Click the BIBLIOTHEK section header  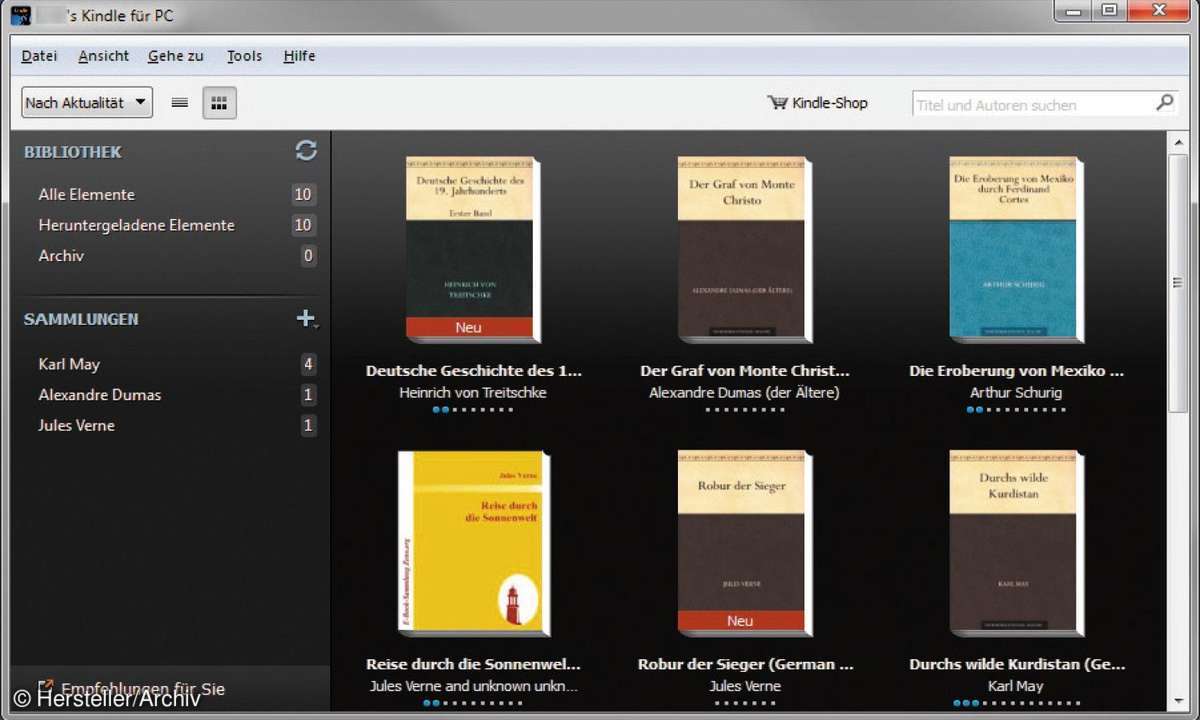point(73,152)
